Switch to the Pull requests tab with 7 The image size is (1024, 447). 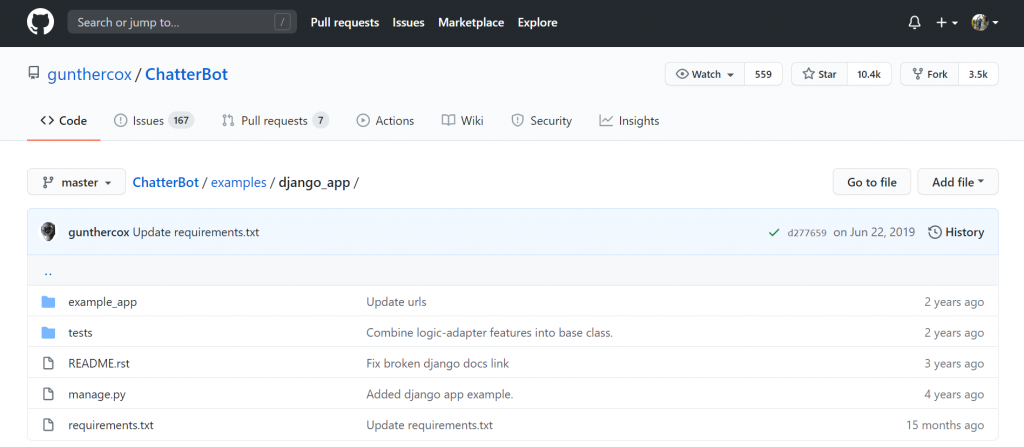click(x=275, y=121)
